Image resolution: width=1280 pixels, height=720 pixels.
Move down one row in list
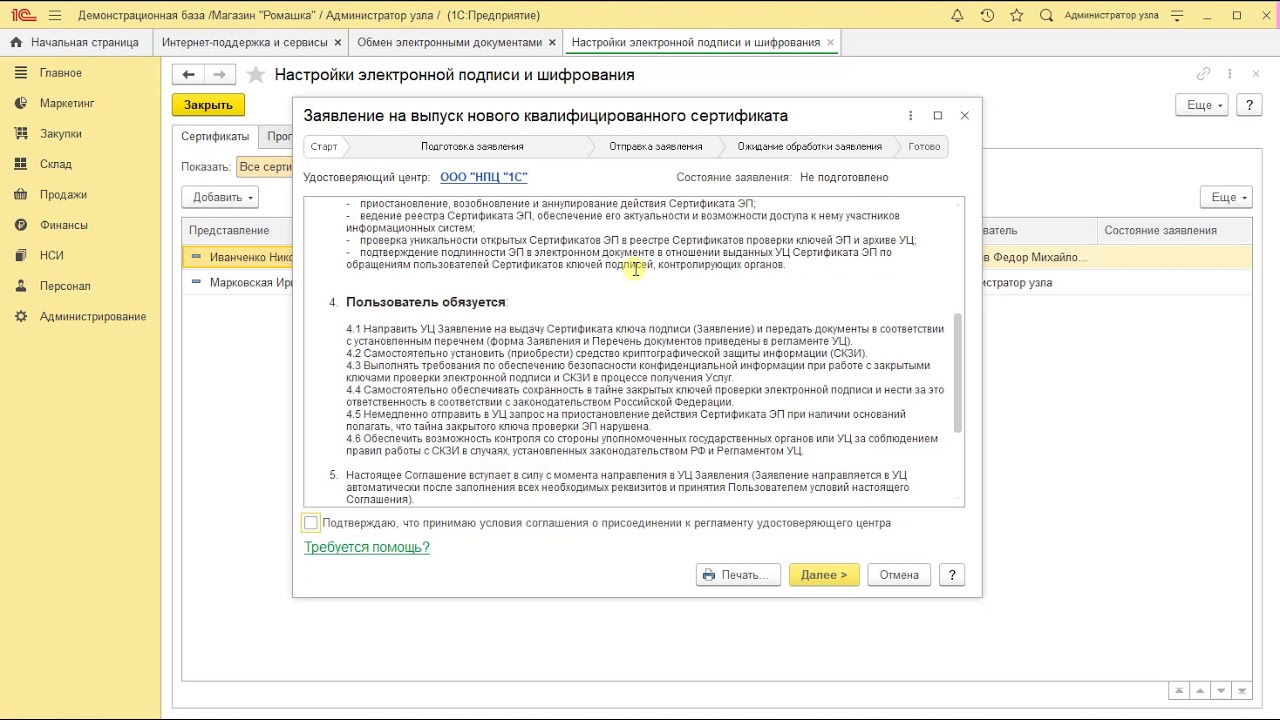pyautogui.click(x=1222, y=691)
